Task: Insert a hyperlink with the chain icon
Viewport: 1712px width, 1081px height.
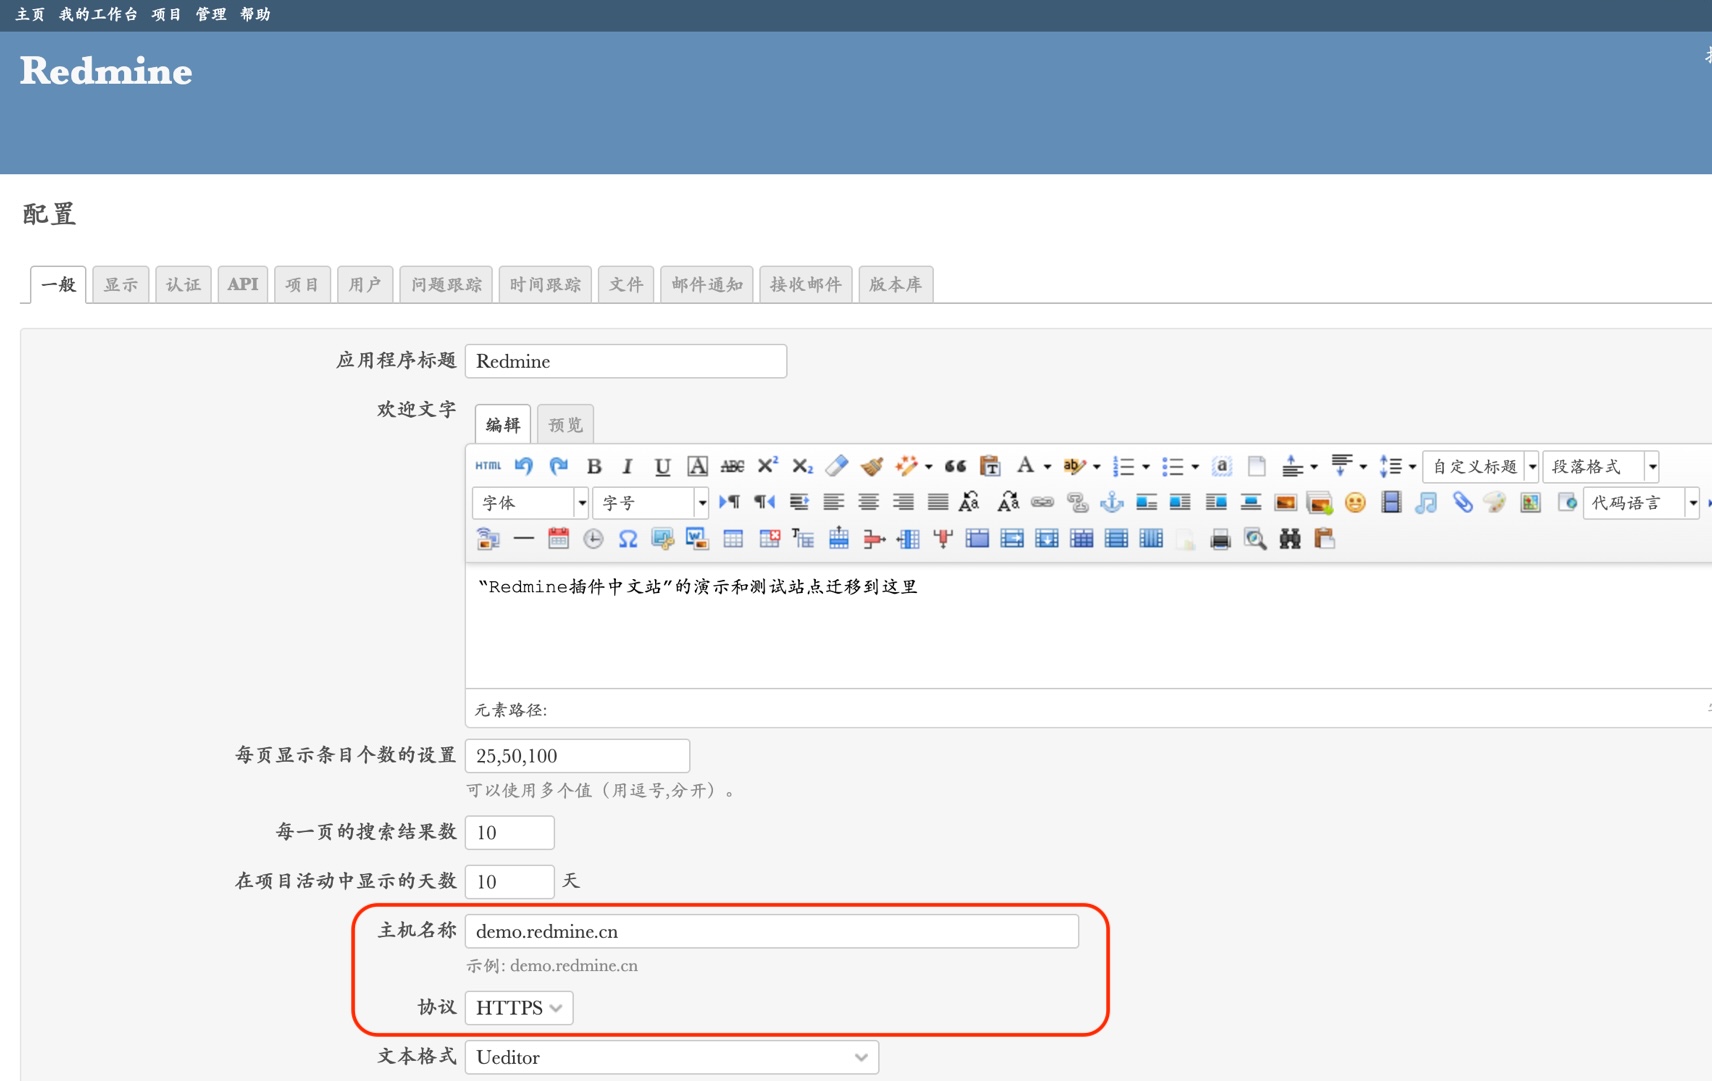Action: click(x=1042, y=502)
